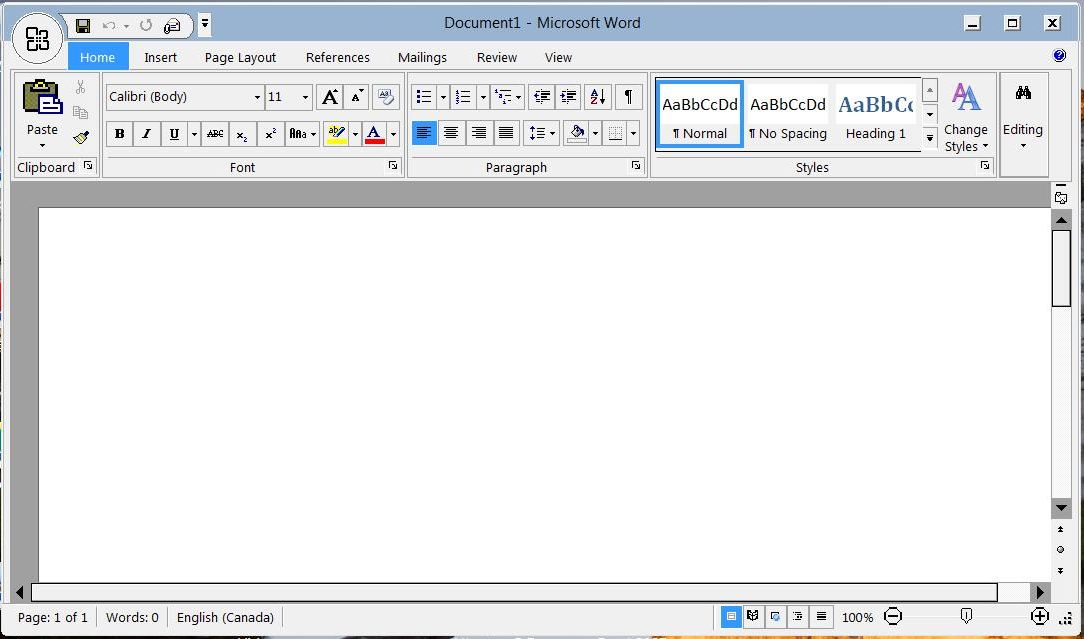
Task: Click the Copy icon
Action: coord(81,112)
